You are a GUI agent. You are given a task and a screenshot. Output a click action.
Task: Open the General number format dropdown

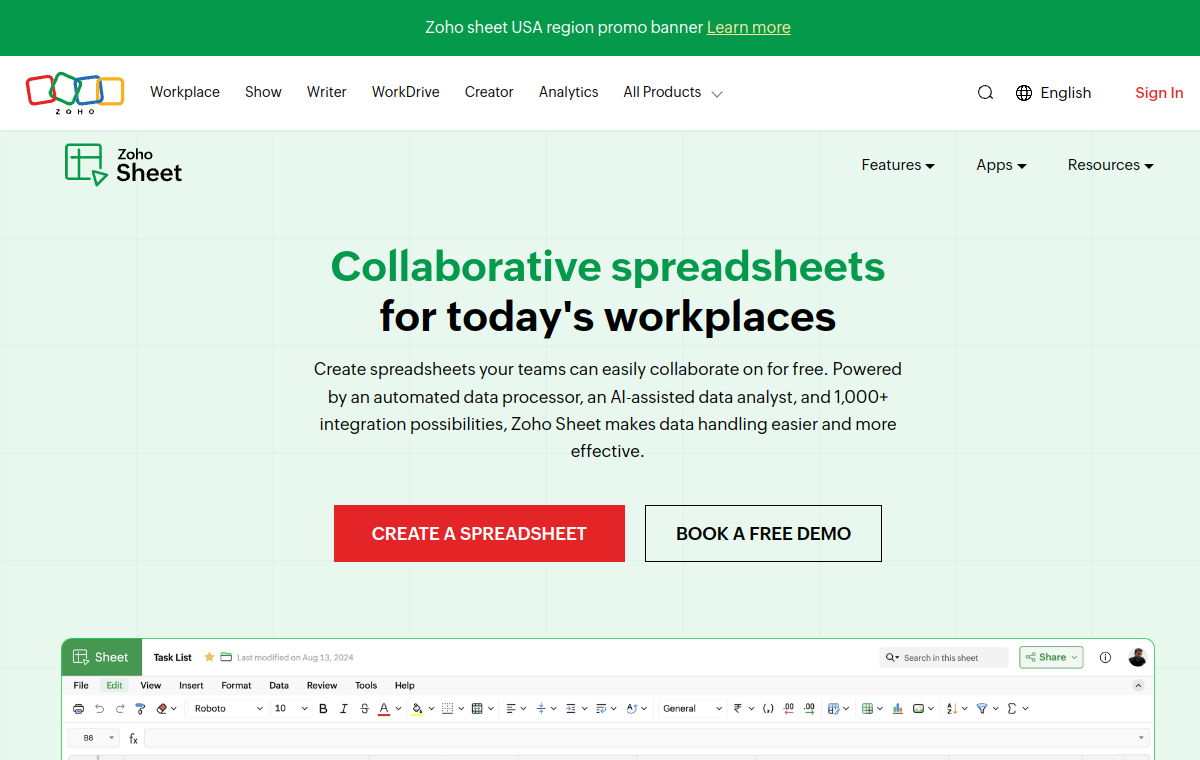click(x=692, y=709)
